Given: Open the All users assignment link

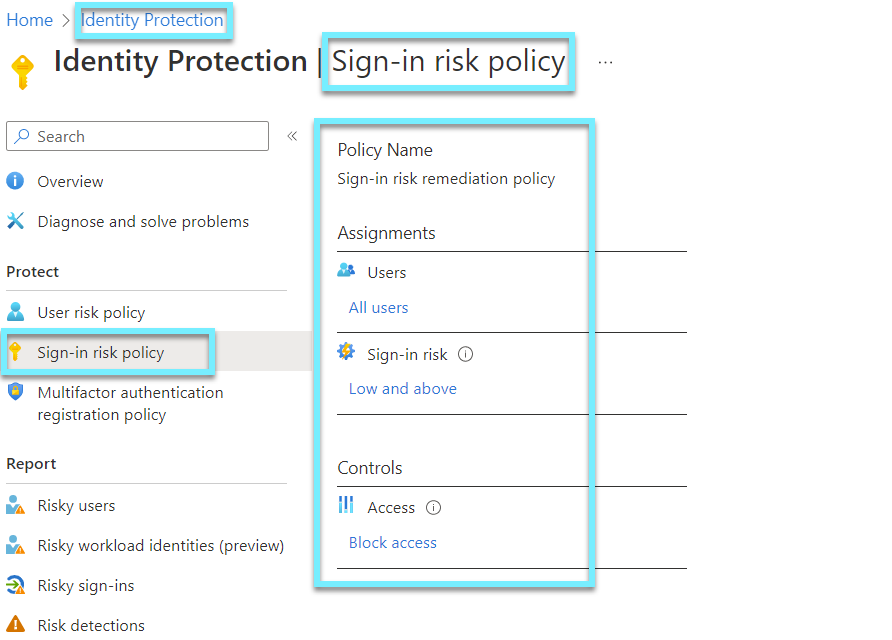Looking at the screenshot, I should point(378,308).
